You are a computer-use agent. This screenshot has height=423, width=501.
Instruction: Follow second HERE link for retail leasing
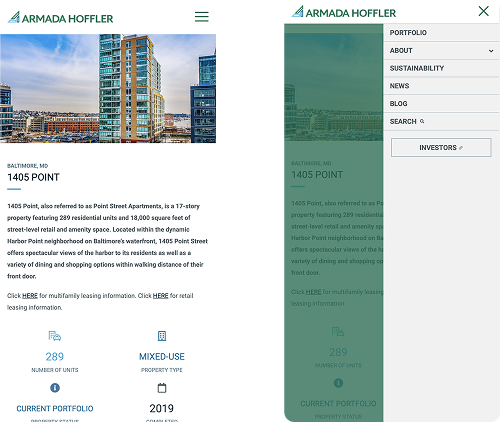coord(160,296)
